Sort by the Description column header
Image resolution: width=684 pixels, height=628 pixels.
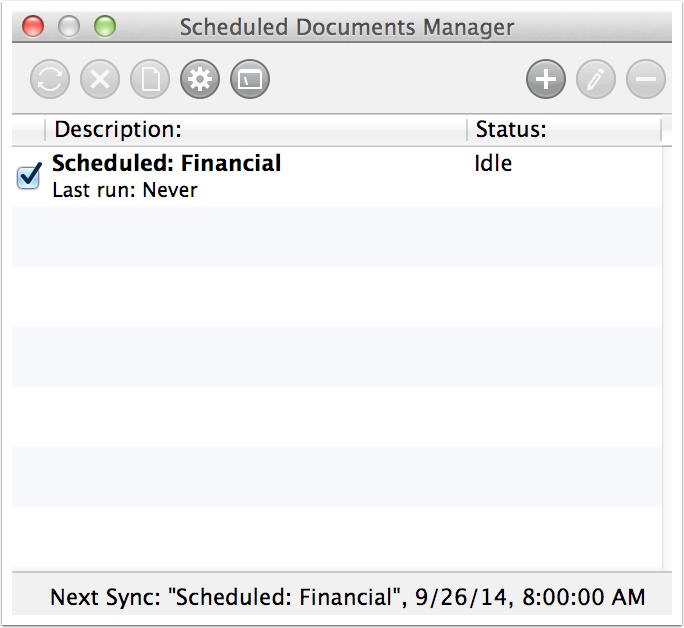[255, 130]
